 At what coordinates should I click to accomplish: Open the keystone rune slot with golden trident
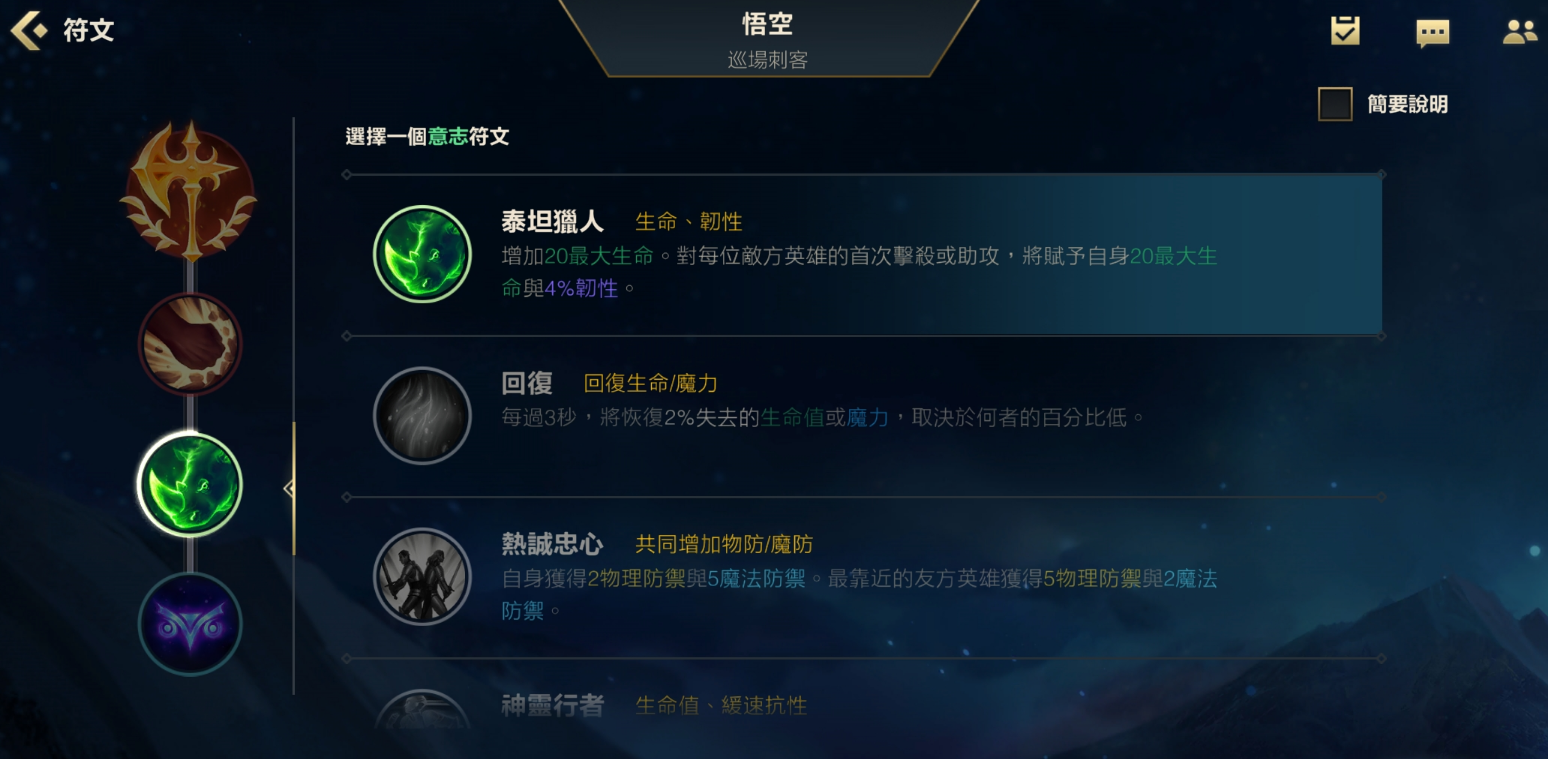[189, 189]
